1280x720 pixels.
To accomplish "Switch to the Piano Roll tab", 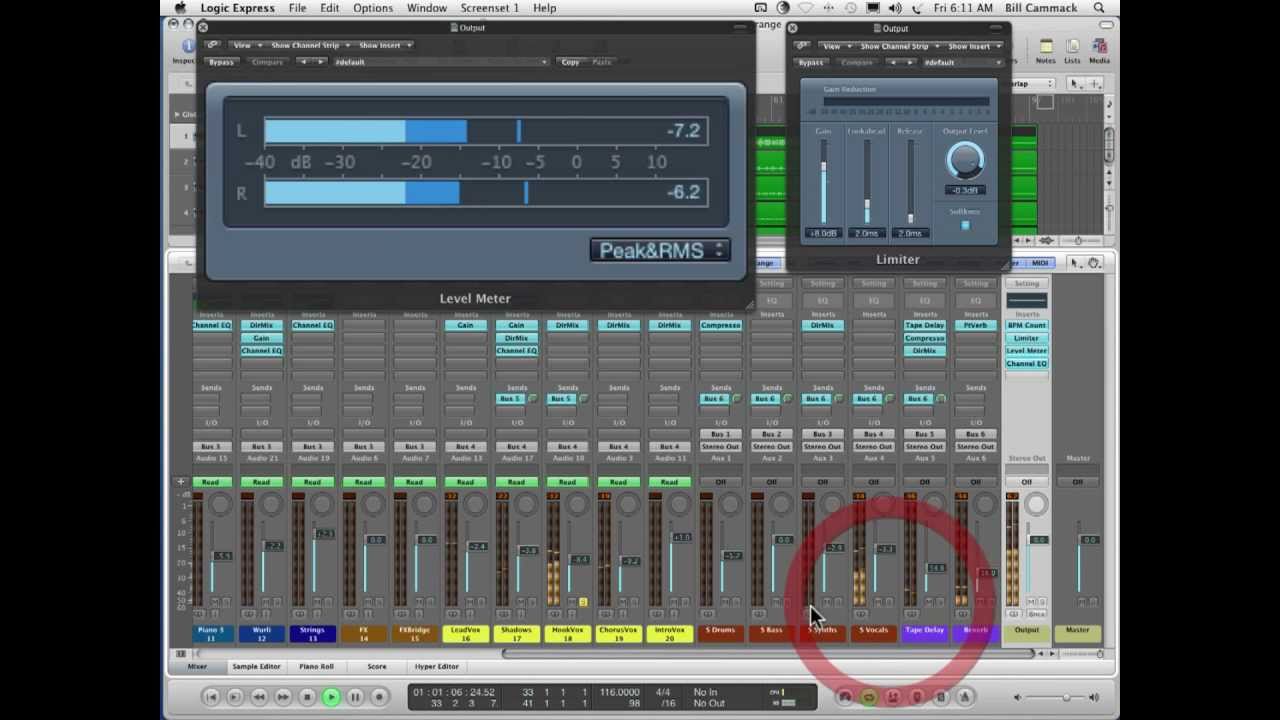I will (x=316, y=666).
